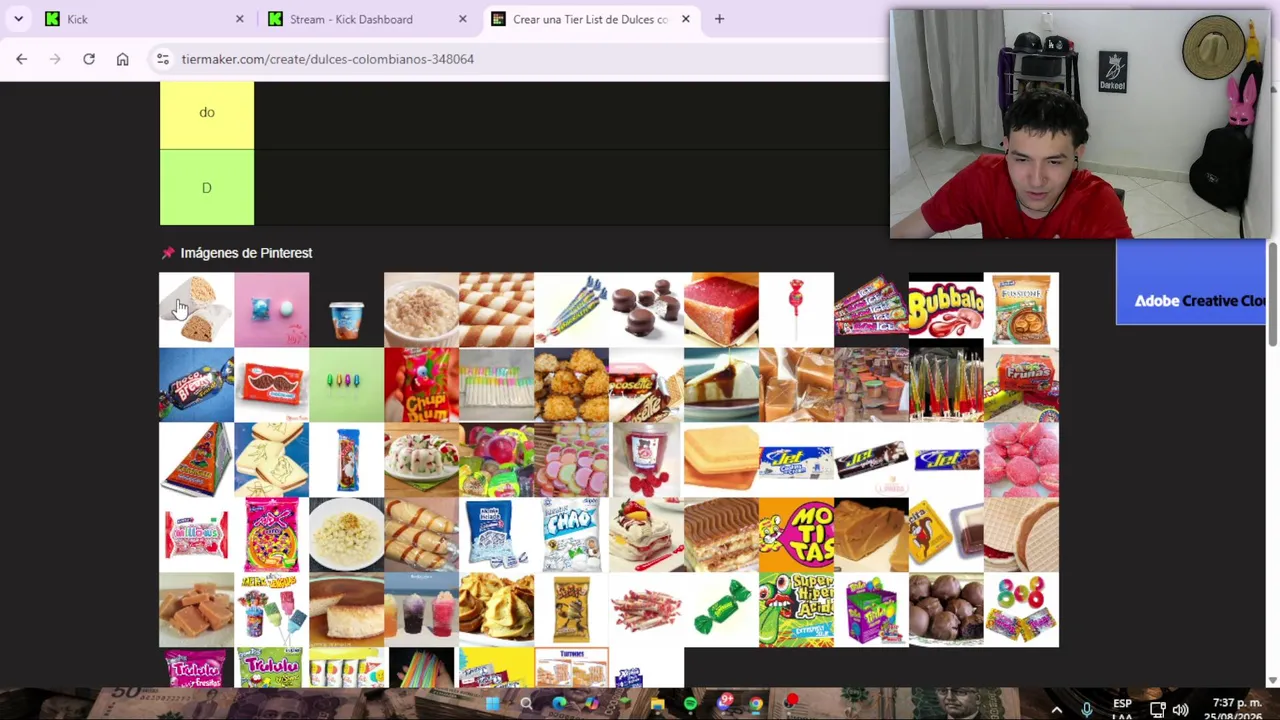1280x720 pixels.
Task: Select the triangular pyramid candy image
Action: [196, 460]
